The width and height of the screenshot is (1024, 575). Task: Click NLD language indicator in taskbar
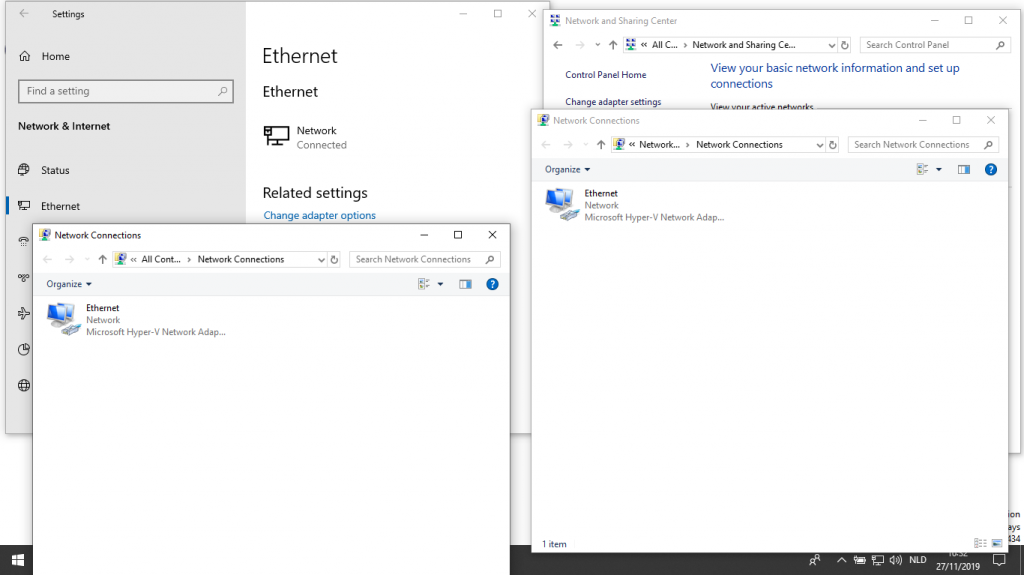pos(918,560)
